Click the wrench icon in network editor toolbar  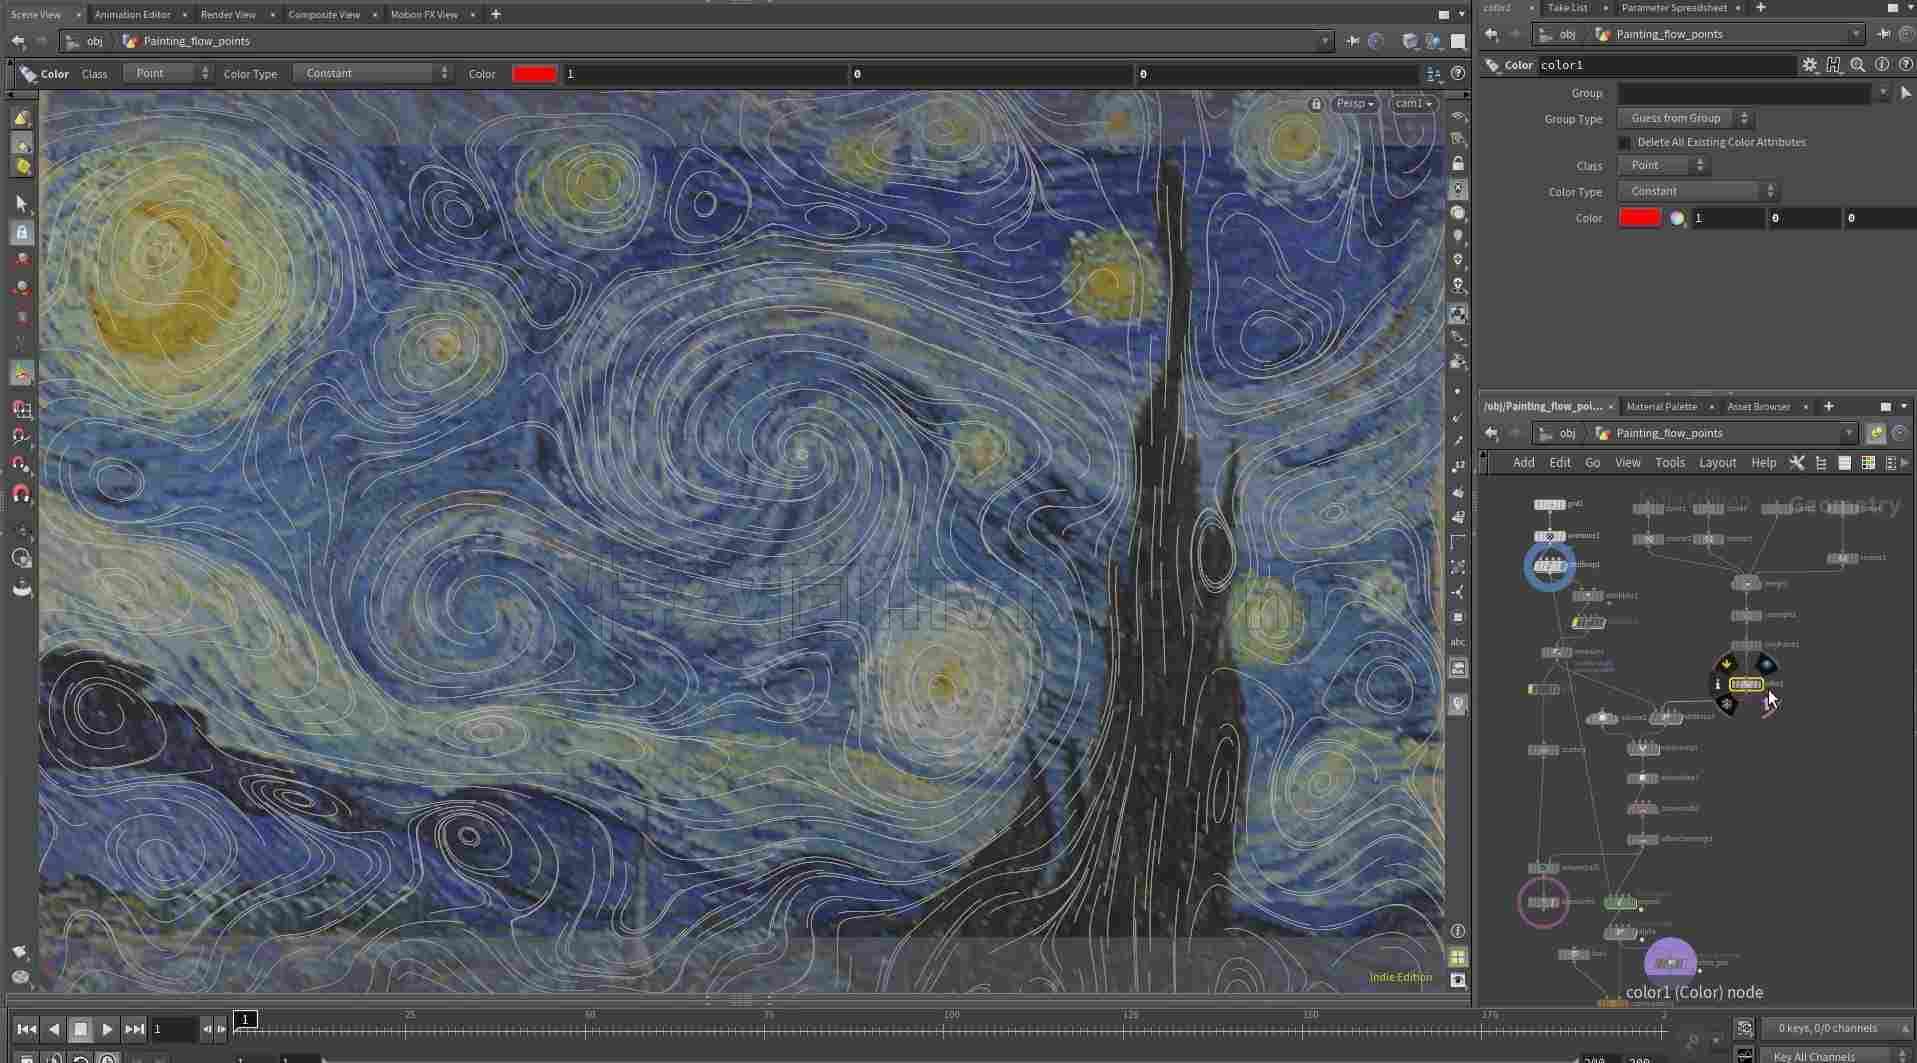[x=1796, y=463]
